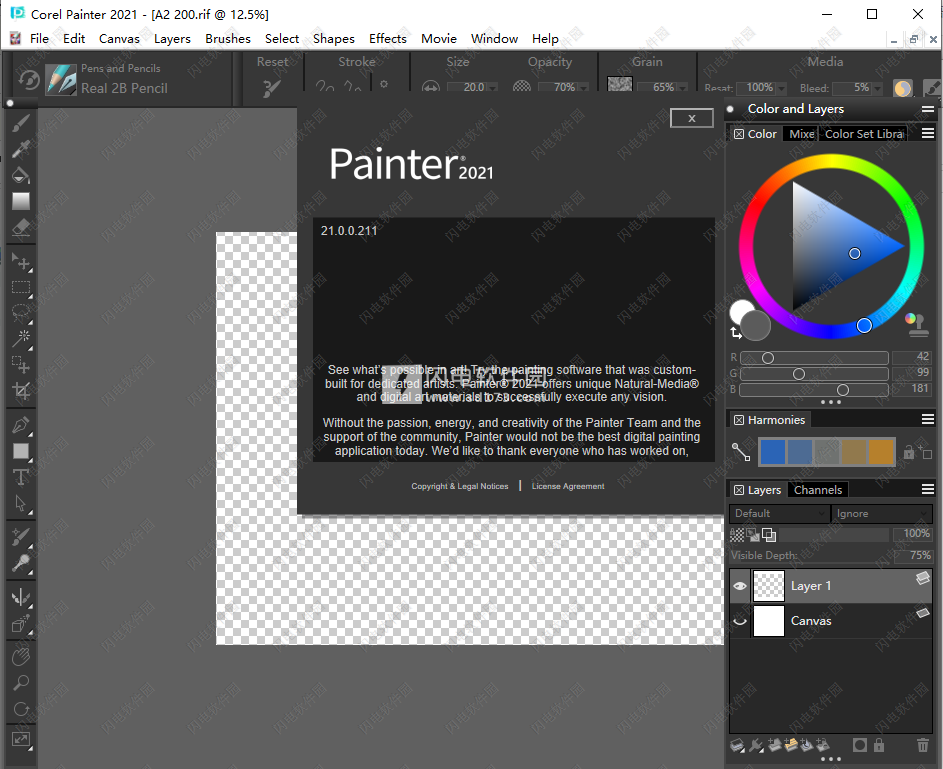Open the Canvas menu

[119, 38]
